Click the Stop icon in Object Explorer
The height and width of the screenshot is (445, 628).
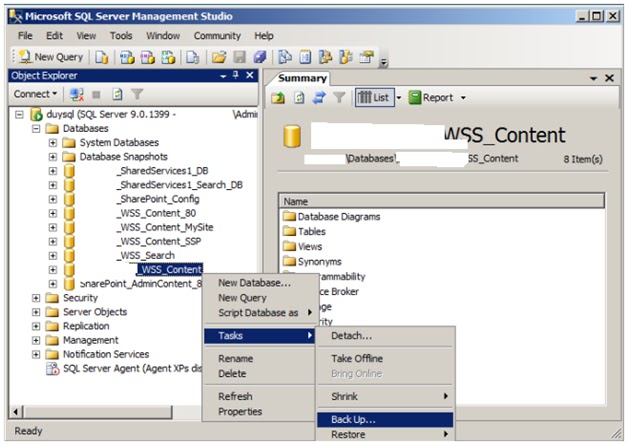click(96, 95)
